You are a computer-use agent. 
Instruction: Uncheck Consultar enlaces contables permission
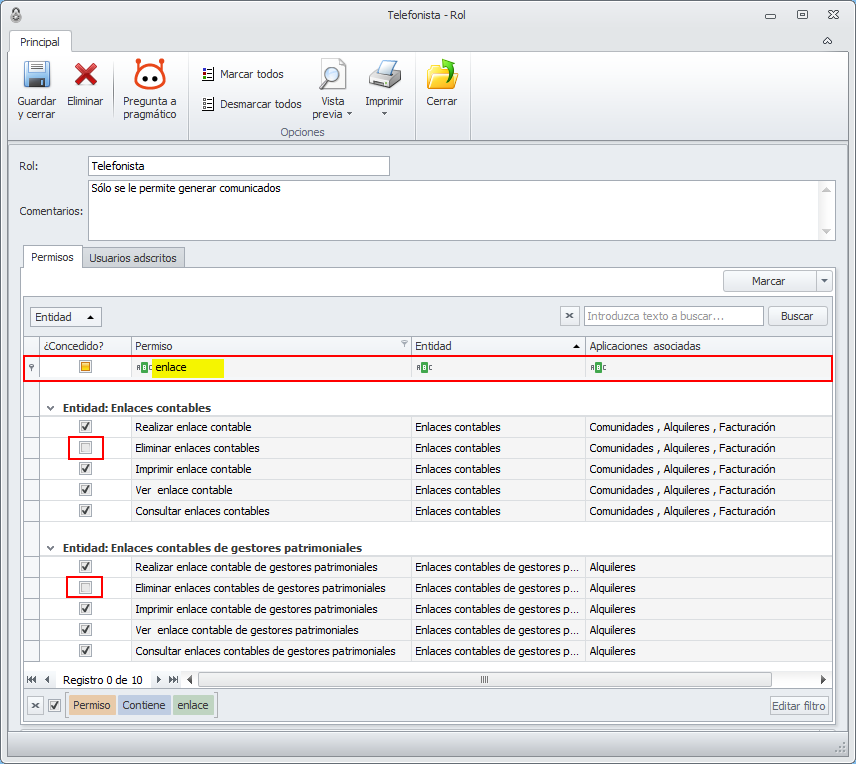86,511
